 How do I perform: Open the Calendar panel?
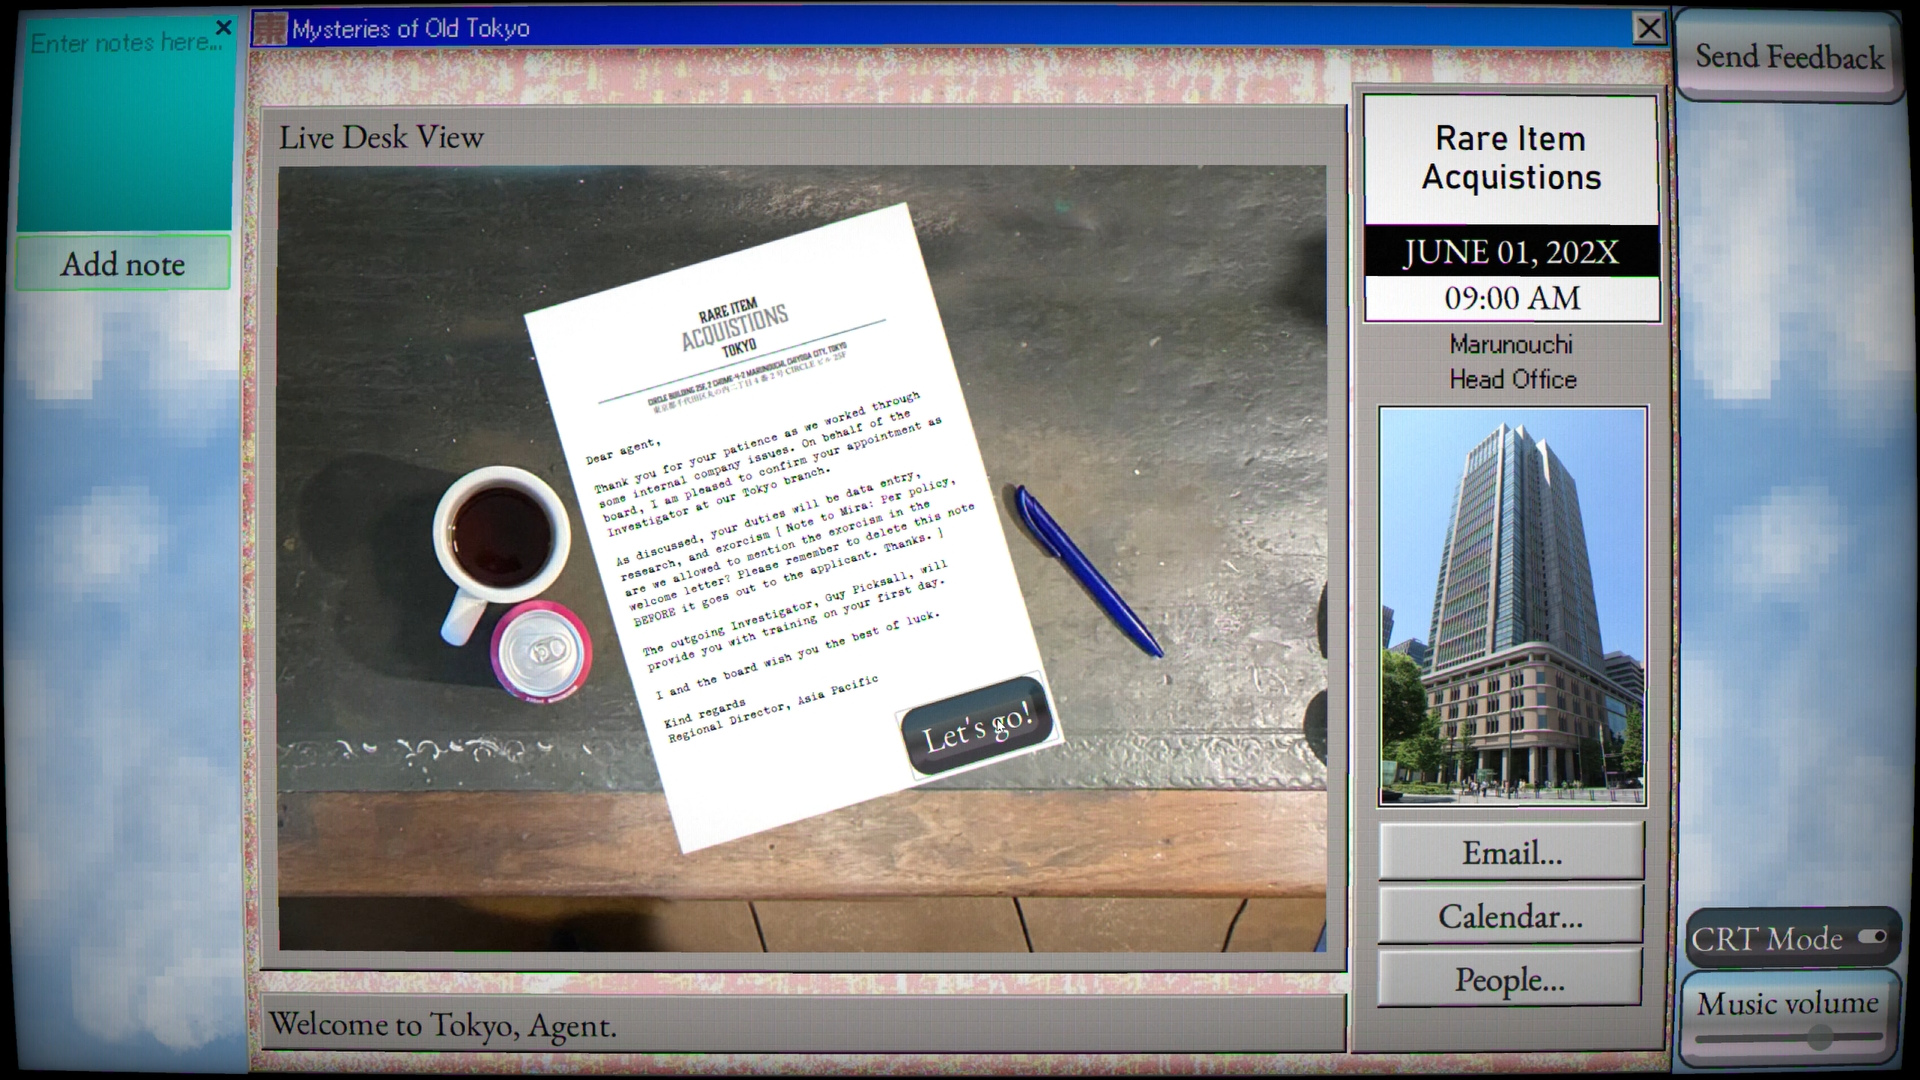pyautogui.click(x=1511, y=916)
